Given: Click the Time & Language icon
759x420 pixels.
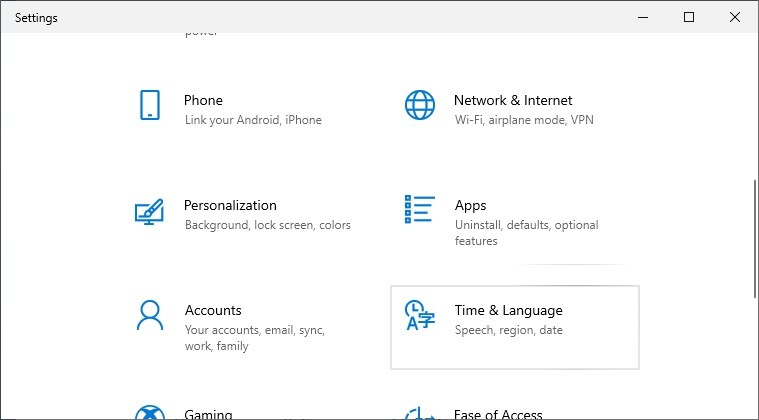Looking at the screenshot, I should 419,315.
